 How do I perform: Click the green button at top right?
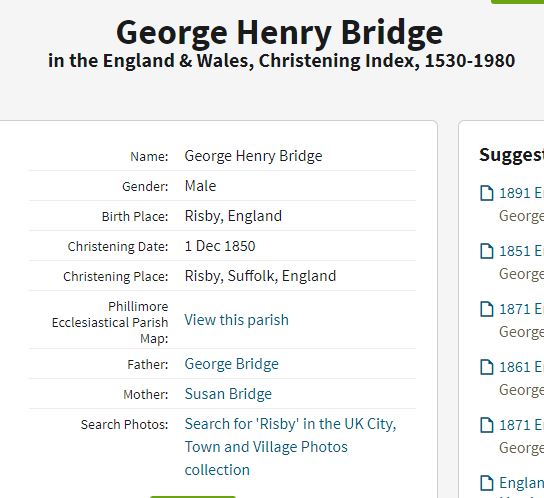pyautogui.click(x=518, y=2)
